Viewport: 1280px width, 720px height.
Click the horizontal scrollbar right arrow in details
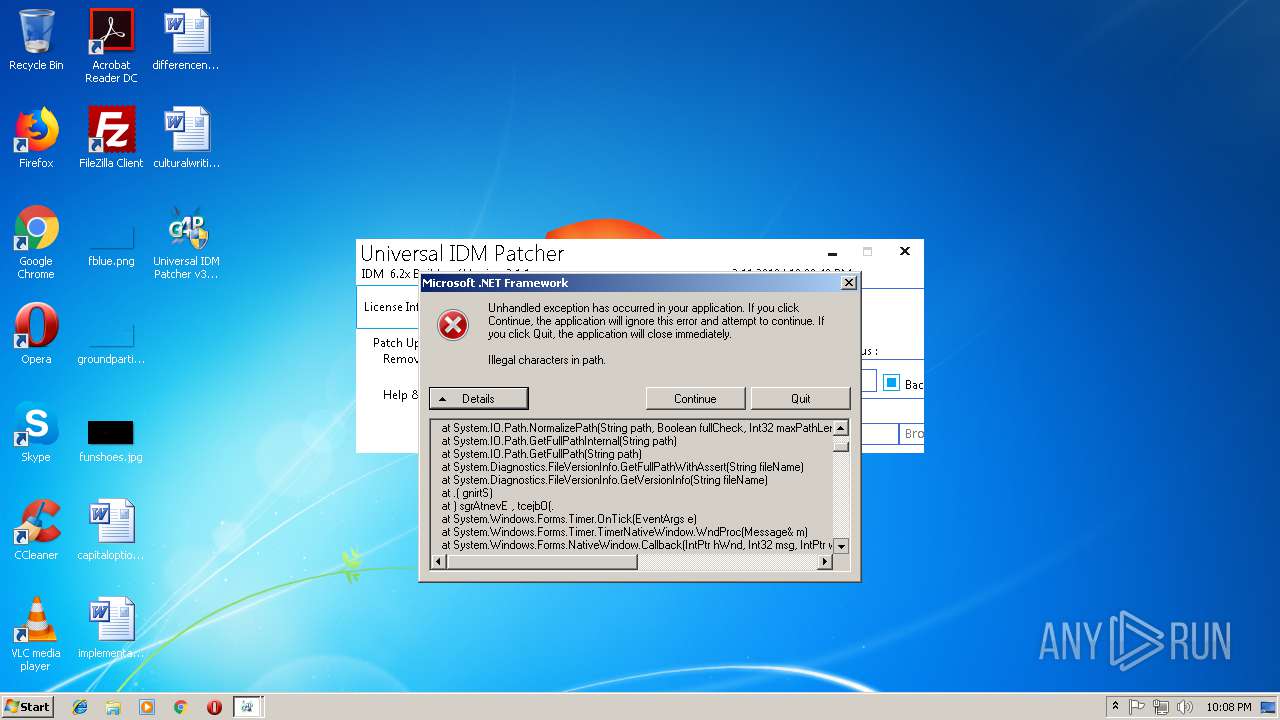coord(825,562)
